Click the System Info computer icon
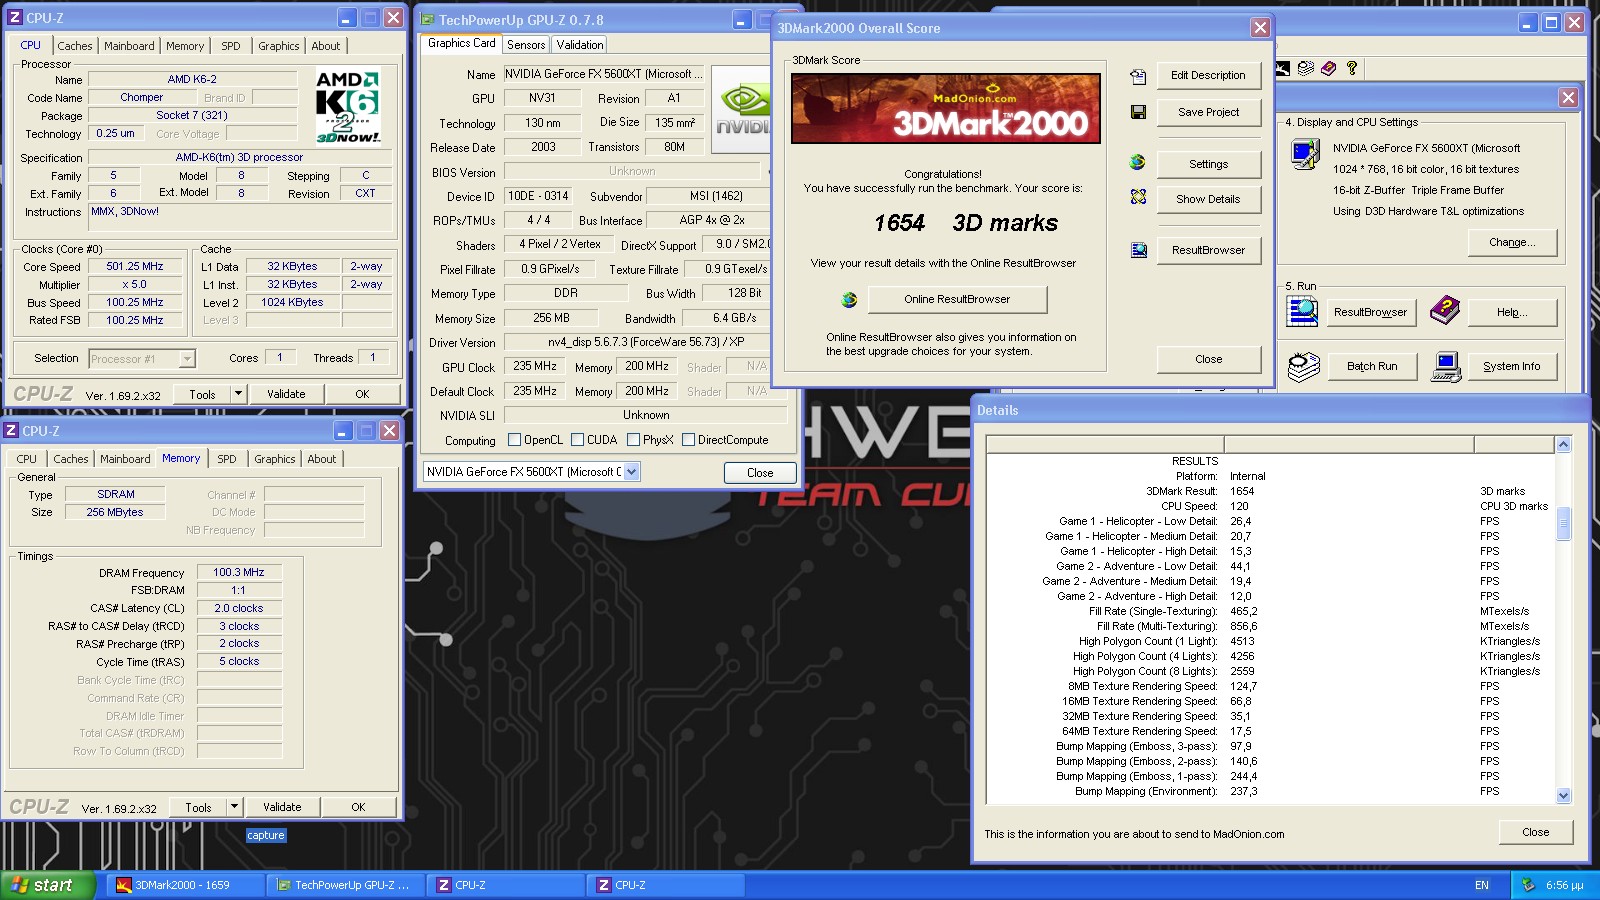The width and height of the screenshot is (1600, 900). [x=1446, y=367]
